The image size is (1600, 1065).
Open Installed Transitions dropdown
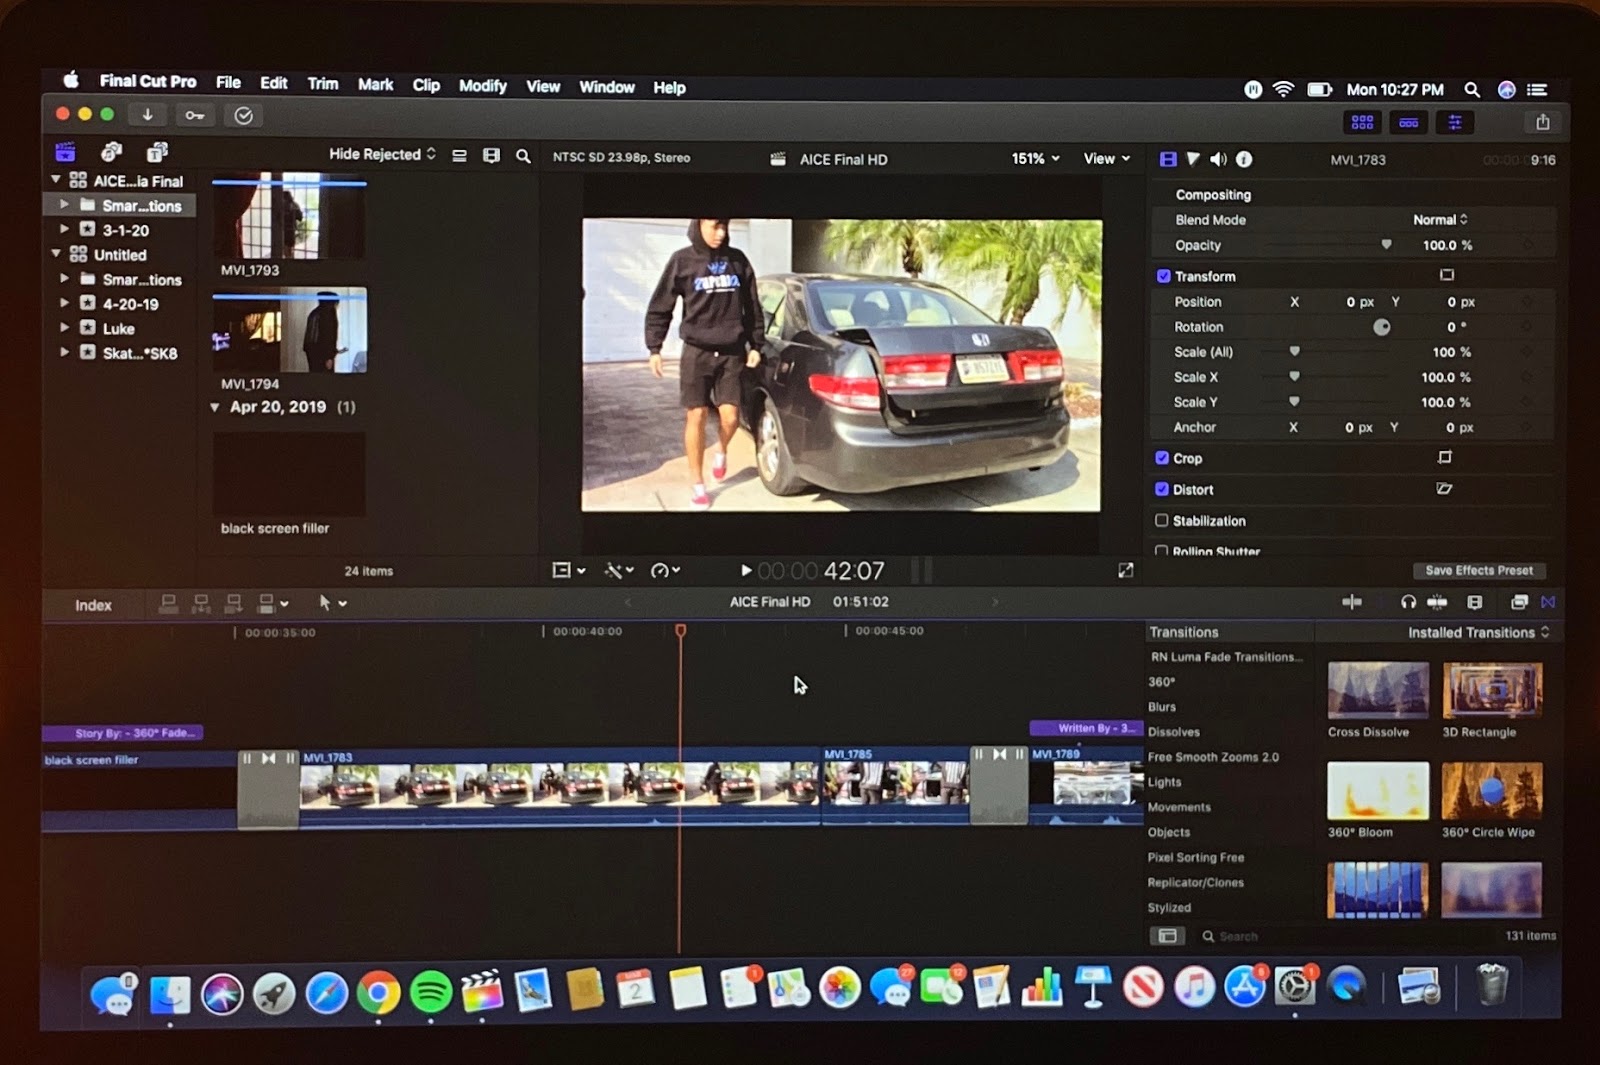coord(1479,632)
